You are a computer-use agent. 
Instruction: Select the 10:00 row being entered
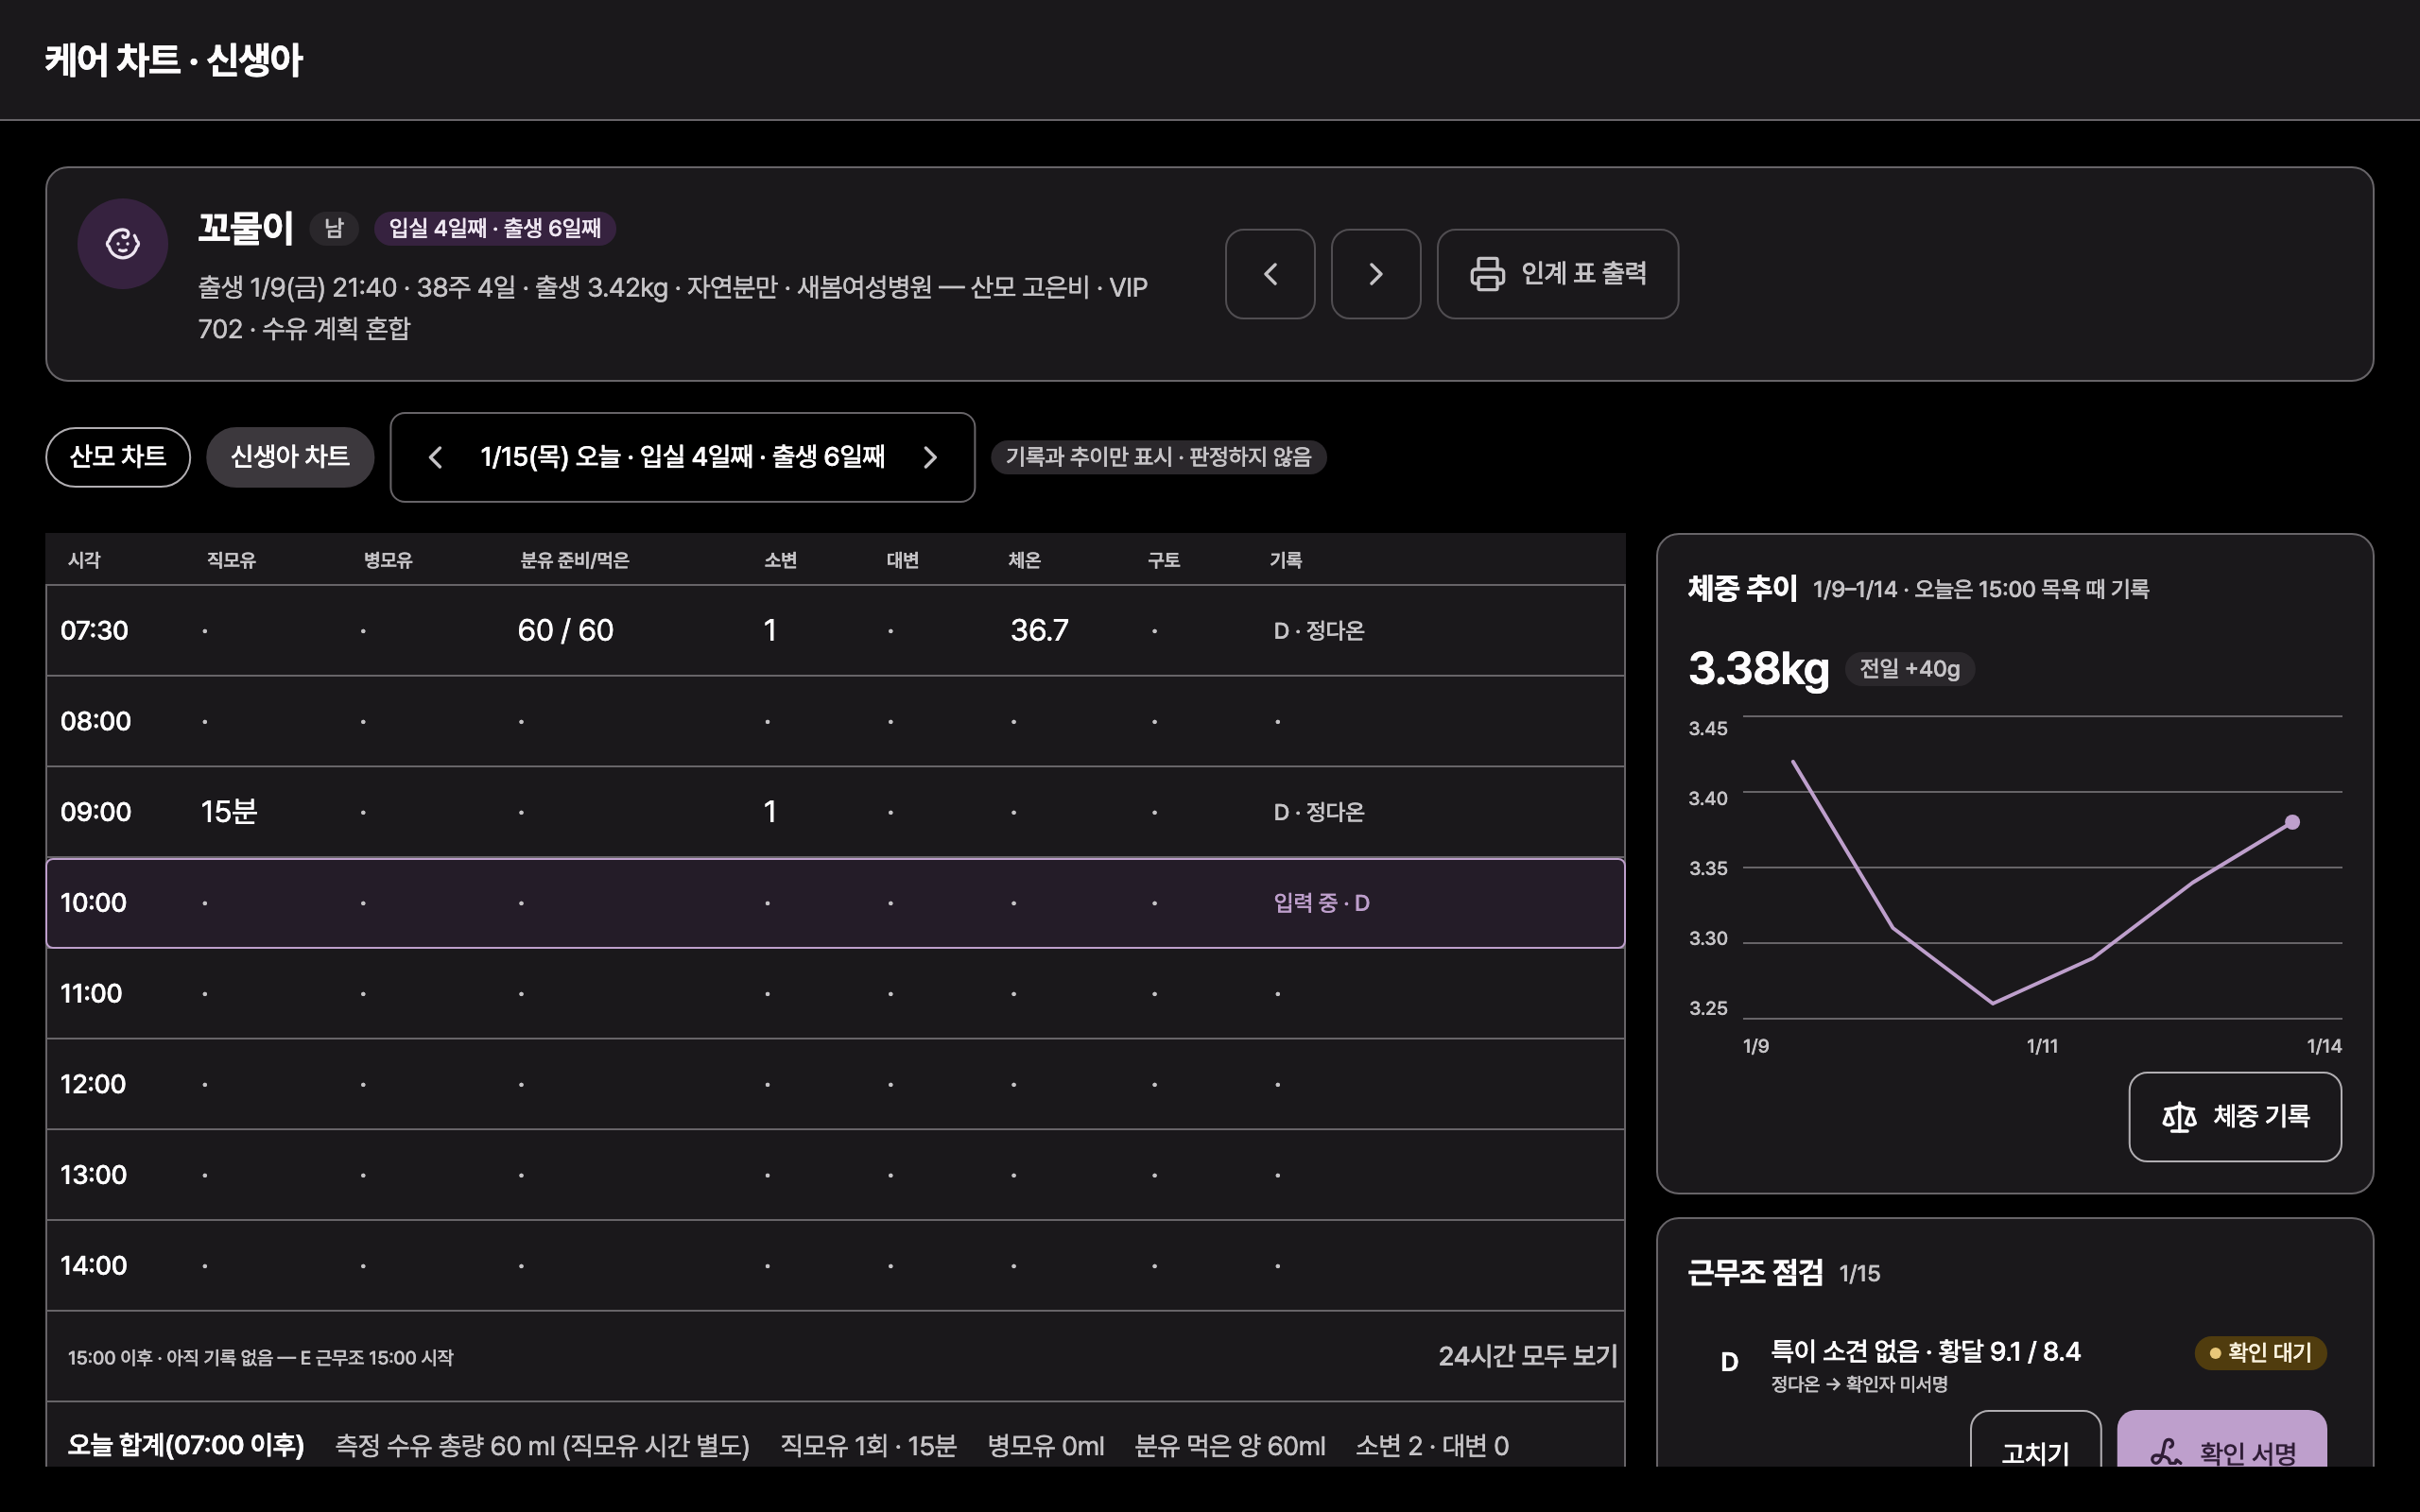click(835, 903)
